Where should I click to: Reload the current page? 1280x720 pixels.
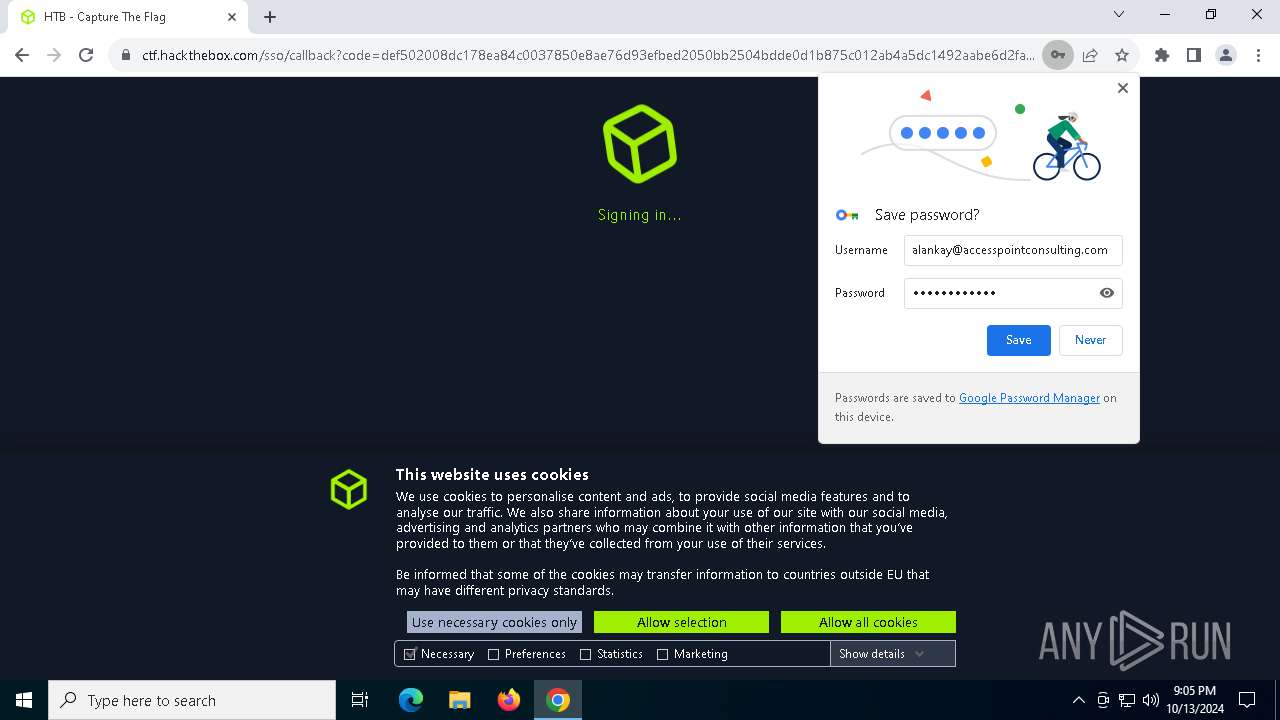click(86, 55)
